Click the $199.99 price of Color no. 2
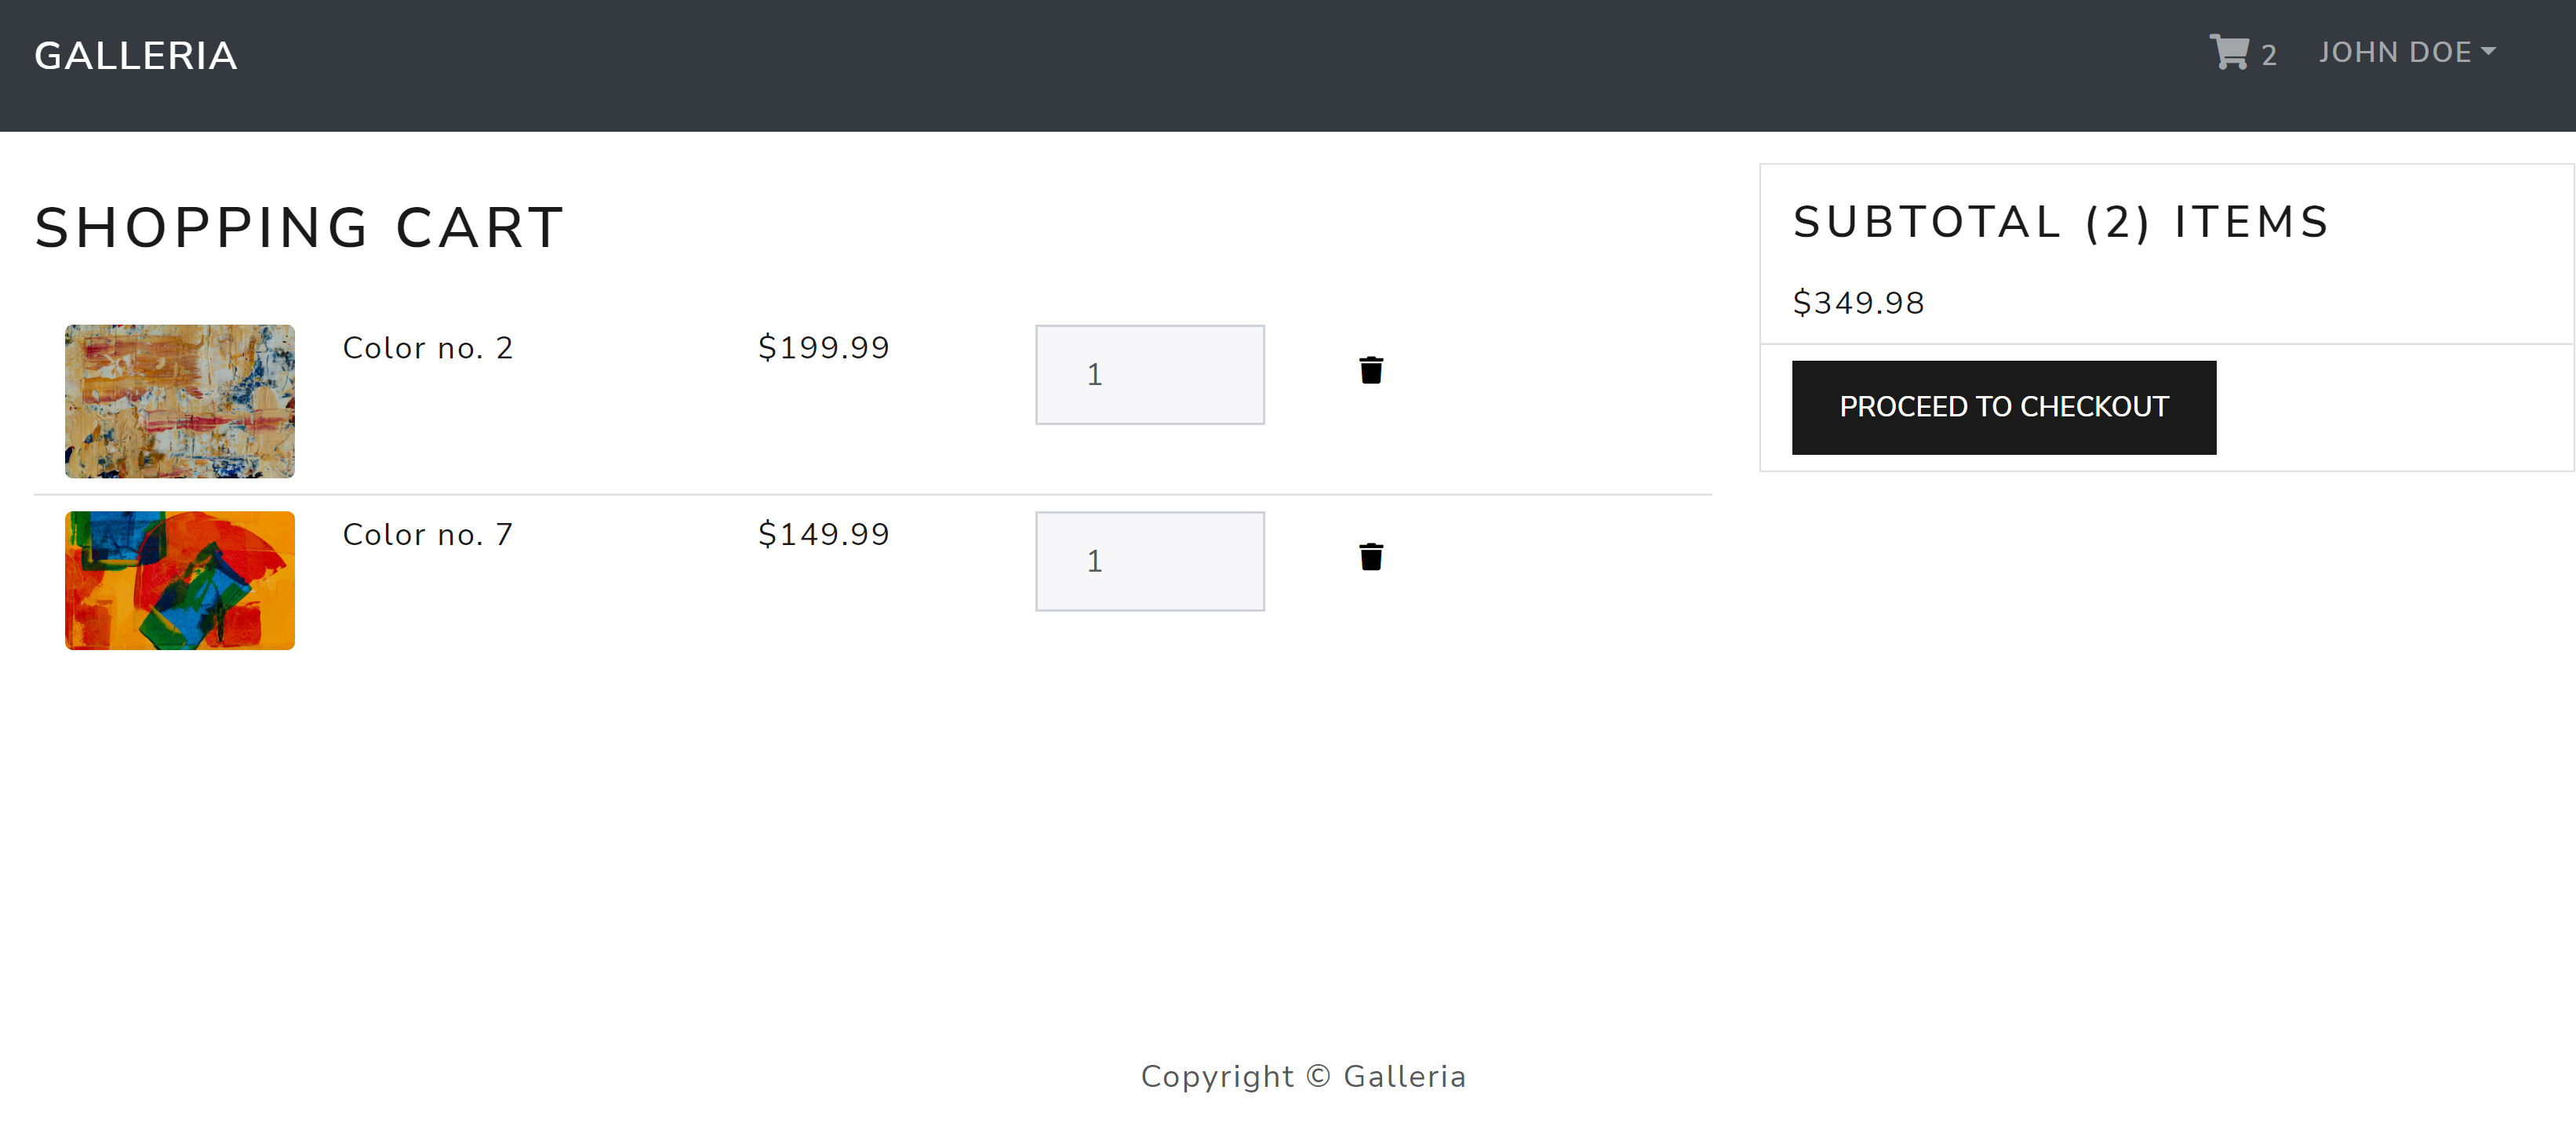2576x1141 pixels. pos(823,348)
